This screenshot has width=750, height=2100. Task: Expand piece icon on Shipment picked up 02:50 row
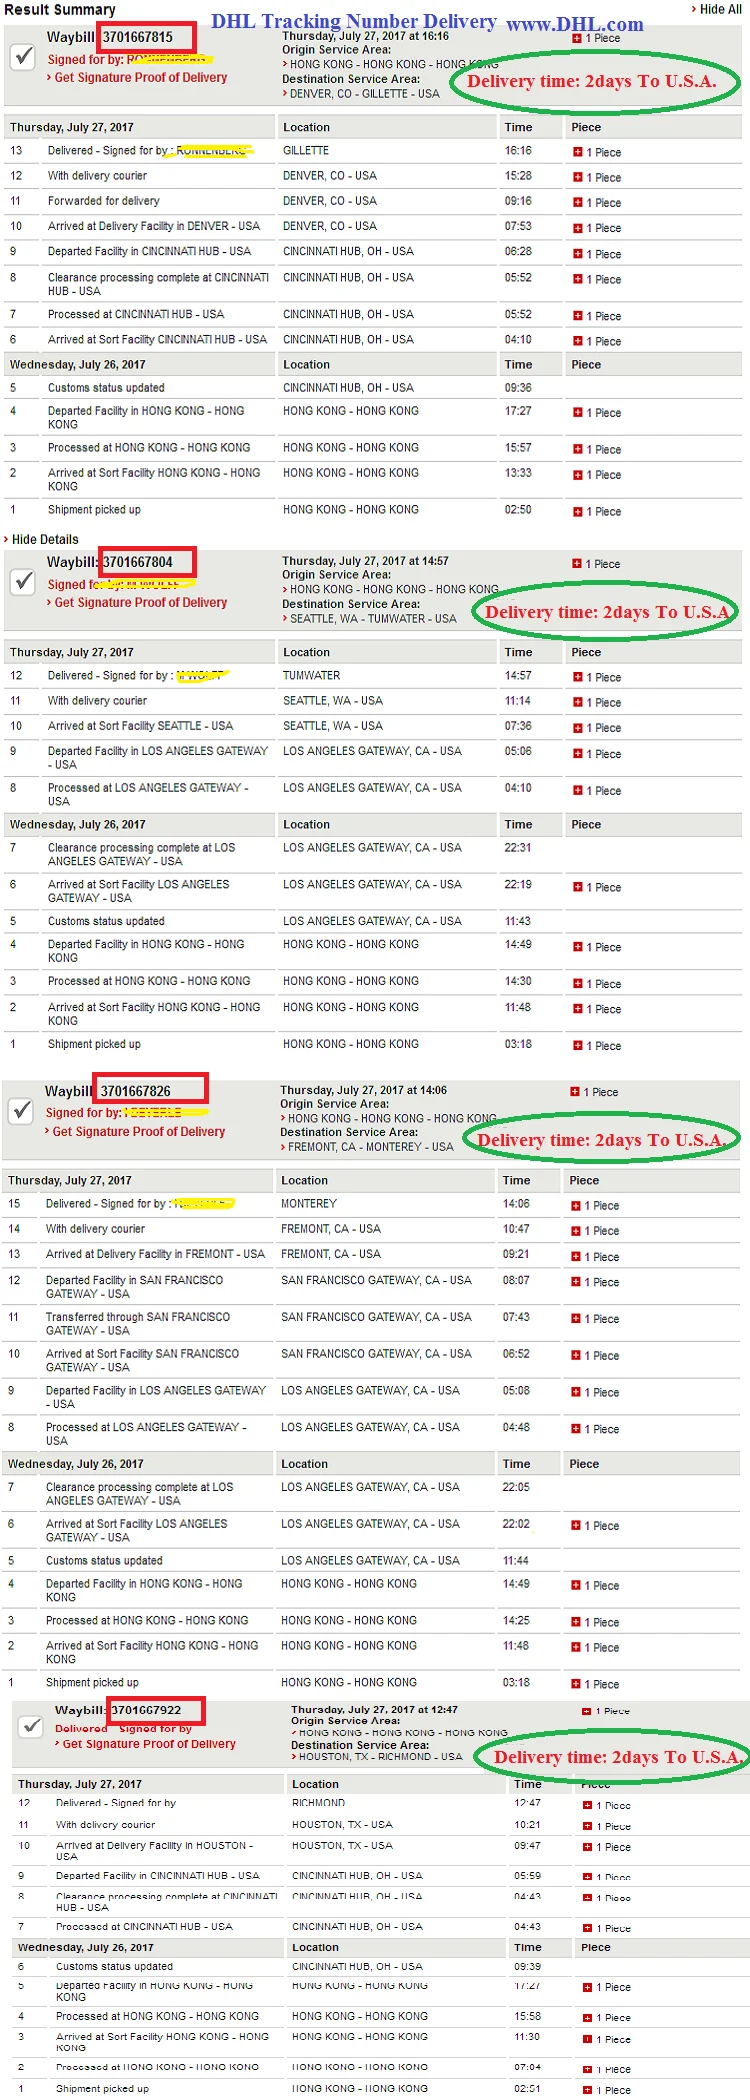click(577, 511)
